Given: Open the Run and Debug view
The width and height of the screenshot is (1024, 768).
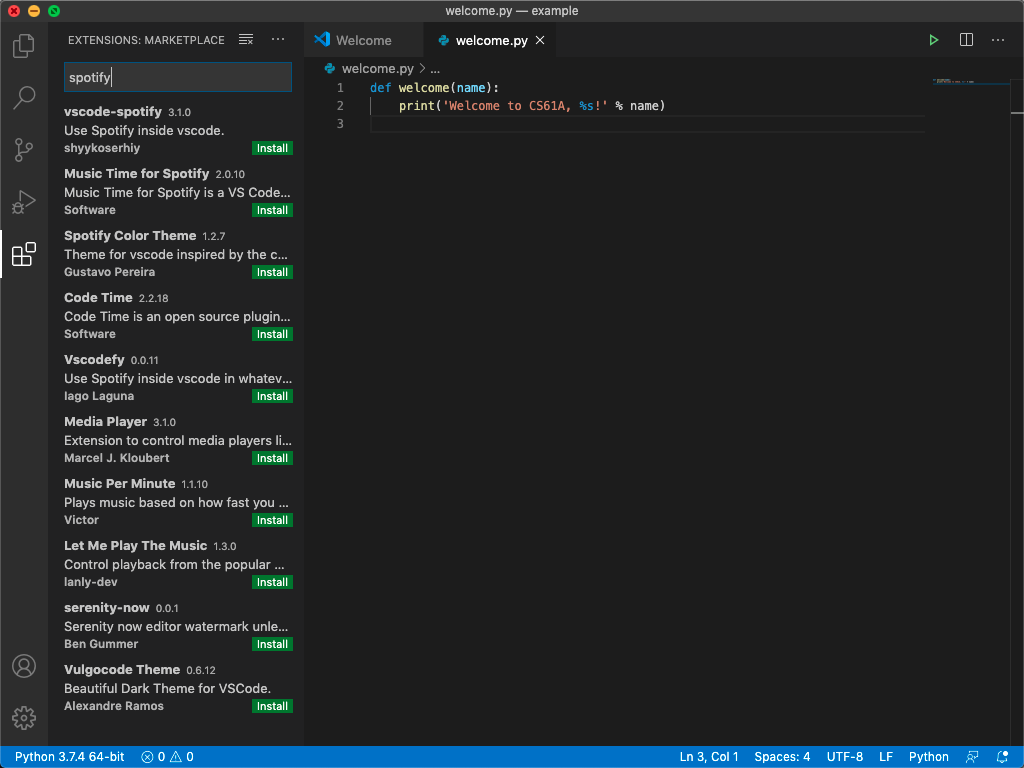Looking at the screenshot, I should pos(24,202).
